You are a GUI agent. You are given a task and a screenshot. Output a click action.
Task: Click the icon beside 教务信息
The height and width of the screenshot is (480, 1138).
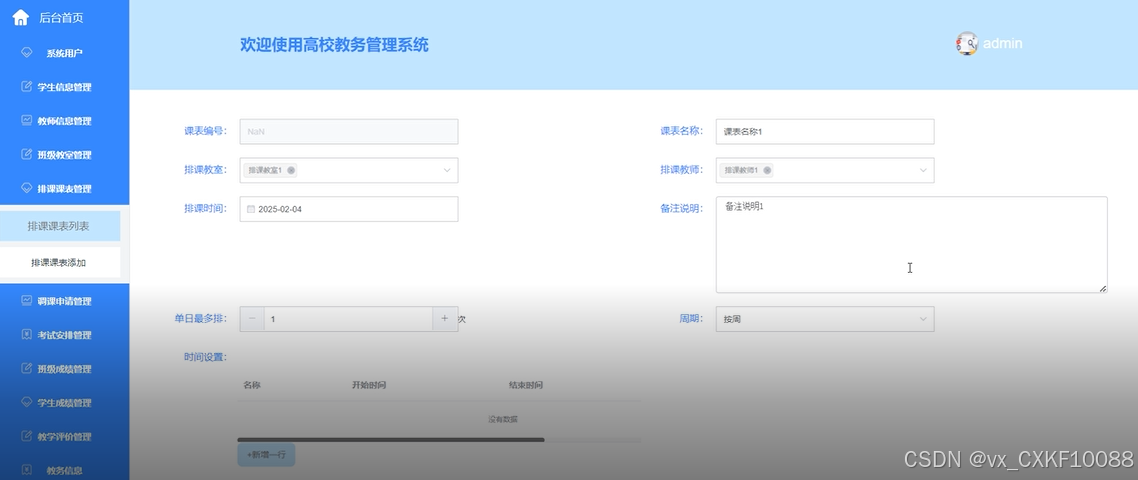coord(27,469)
